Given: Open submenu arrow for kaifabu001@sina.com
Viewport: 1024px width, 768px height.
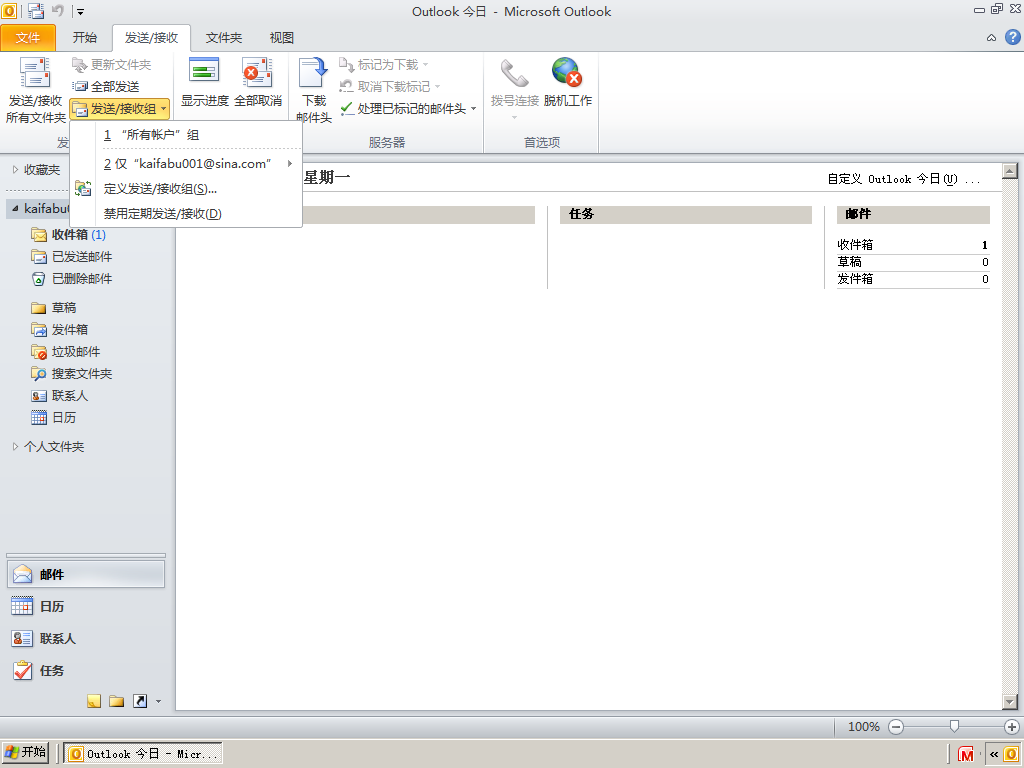Looking at the screenshot, I should pyautogui.click(x=290, y=163).
